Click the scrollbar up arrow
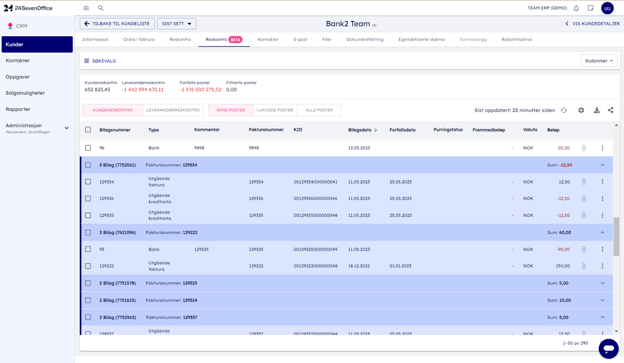Screen dimensions: 624x363 tap(616, 125)
